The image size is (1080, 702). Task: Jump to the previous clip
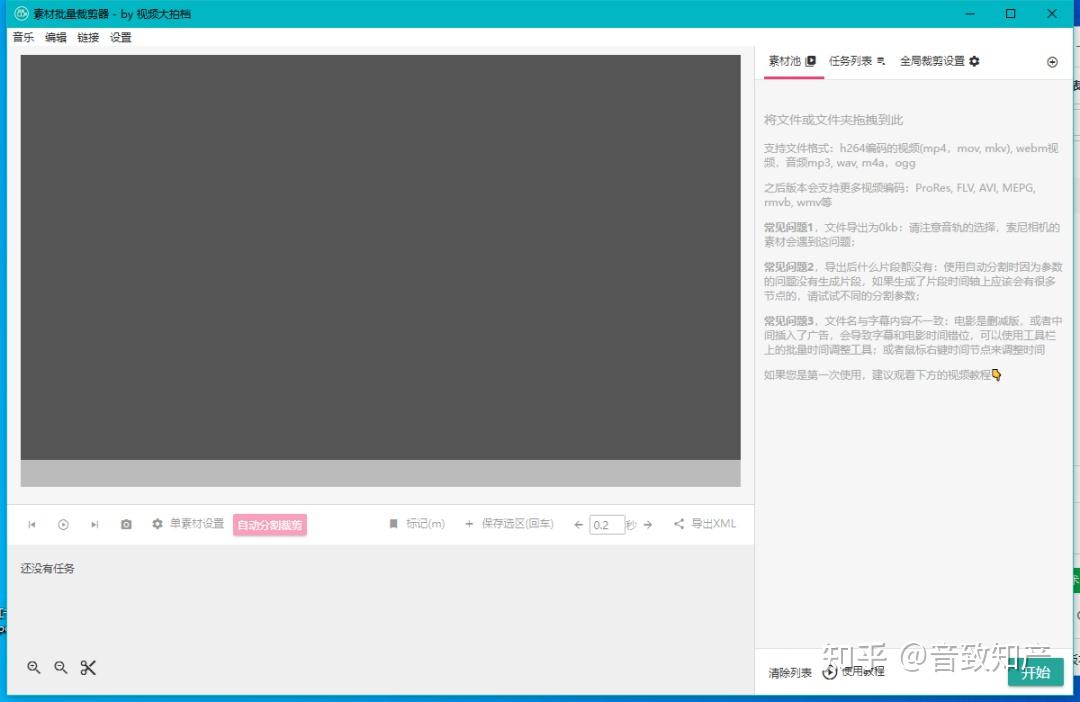32,524
